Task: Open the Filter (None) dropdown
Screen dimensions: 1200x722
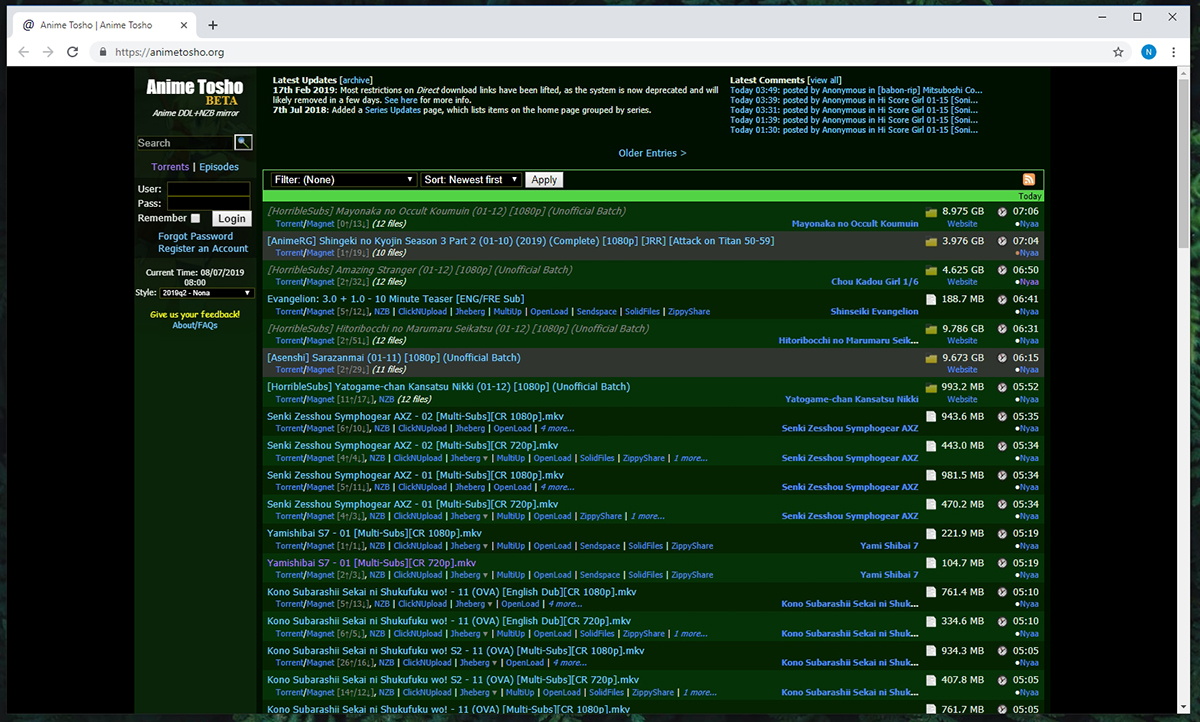Action: coord(343,180)
